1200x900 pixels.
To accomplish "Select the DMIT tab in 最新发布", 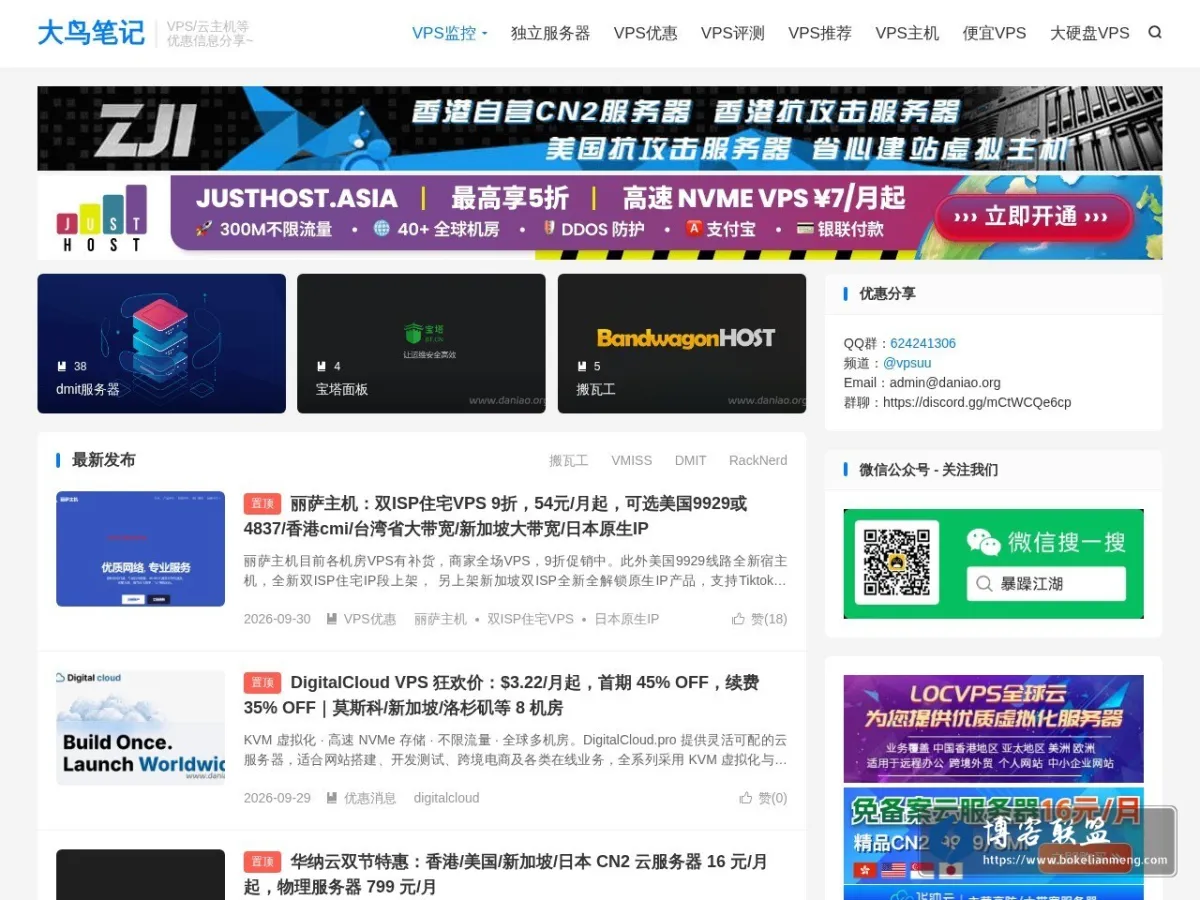I will [x=690, y=460].
